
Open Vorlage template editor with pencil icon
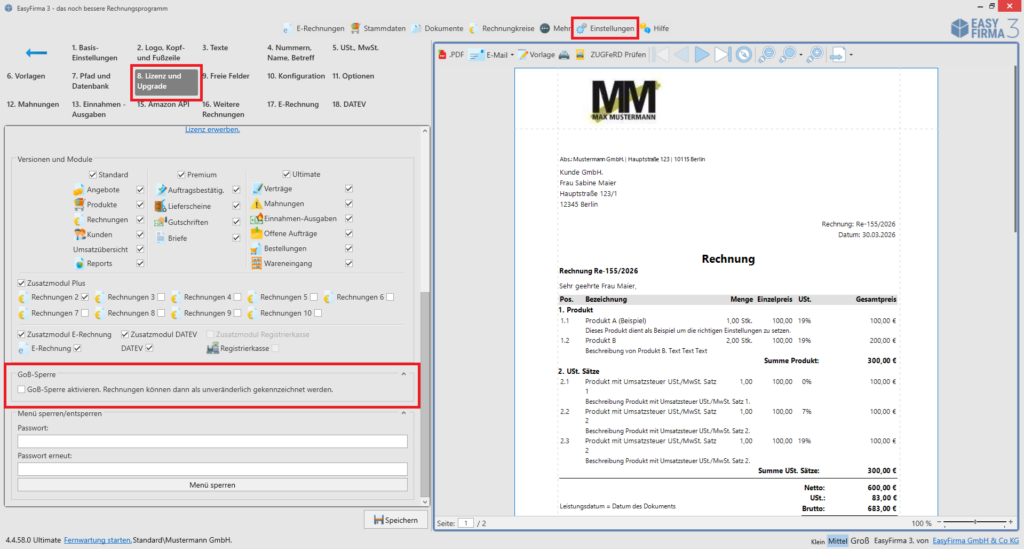click(523, 55)
